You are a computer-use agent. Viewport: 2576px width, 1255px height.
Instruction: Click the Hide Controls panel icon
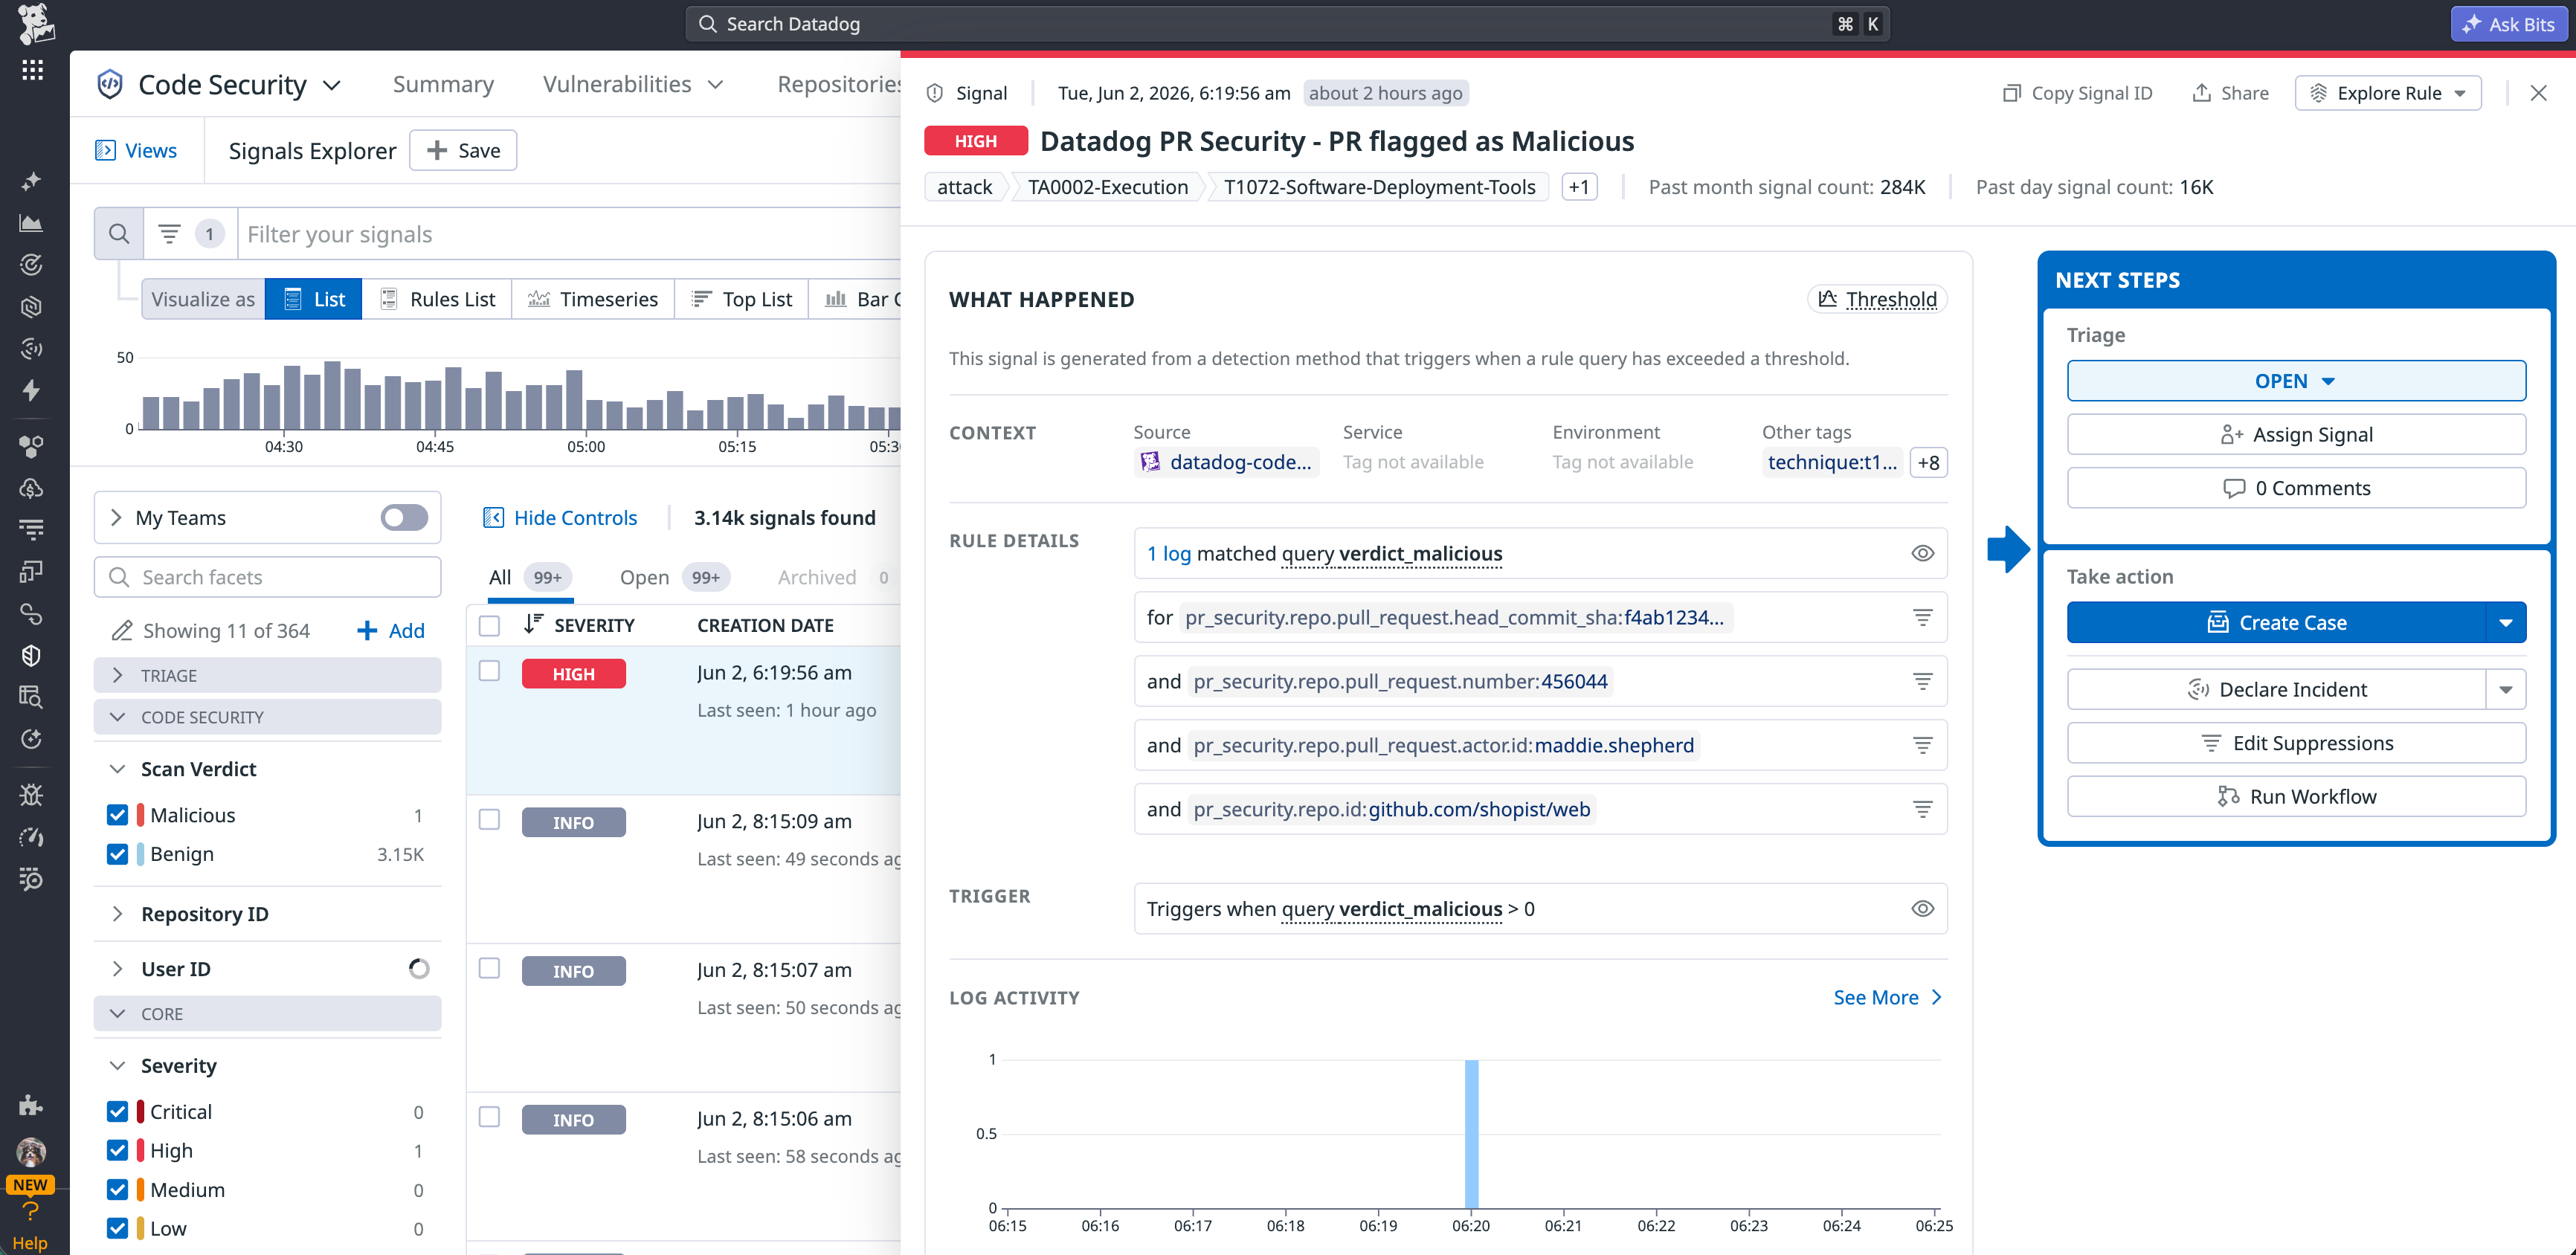point(493,517)
